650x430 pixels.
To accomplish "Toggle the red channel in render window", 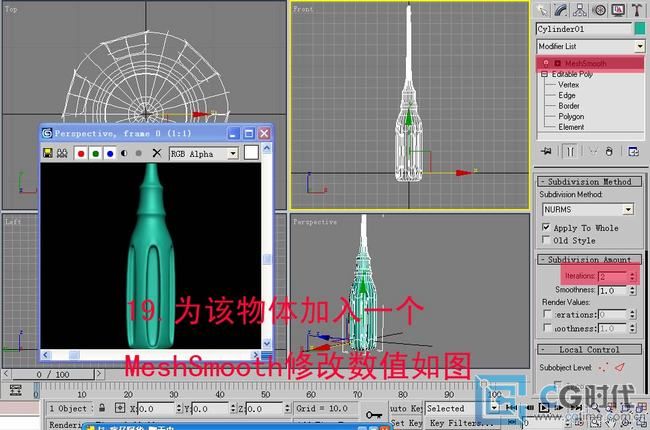I will [81, 154].
